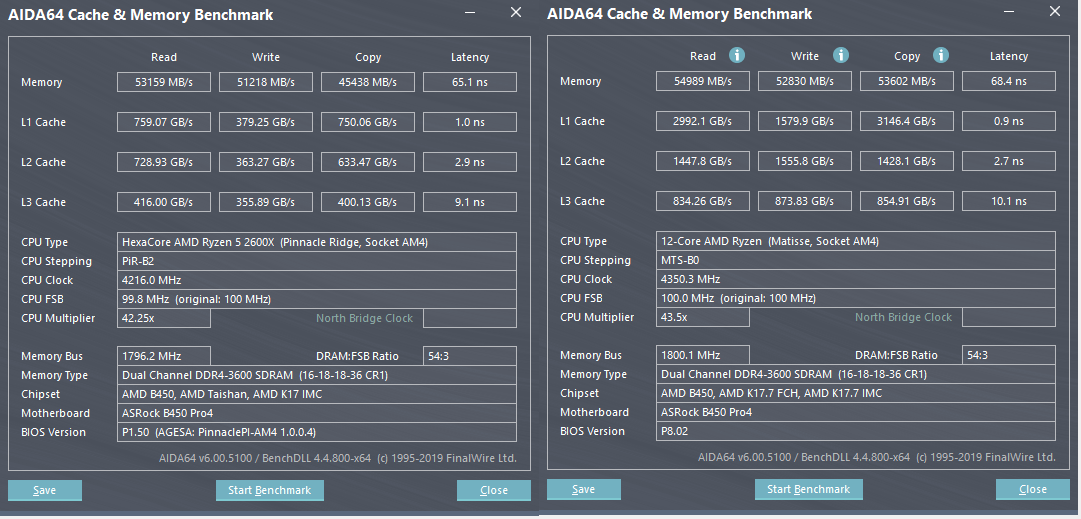Select L1 Cache Read value 2992.1 GB/s

click(703, 121)
